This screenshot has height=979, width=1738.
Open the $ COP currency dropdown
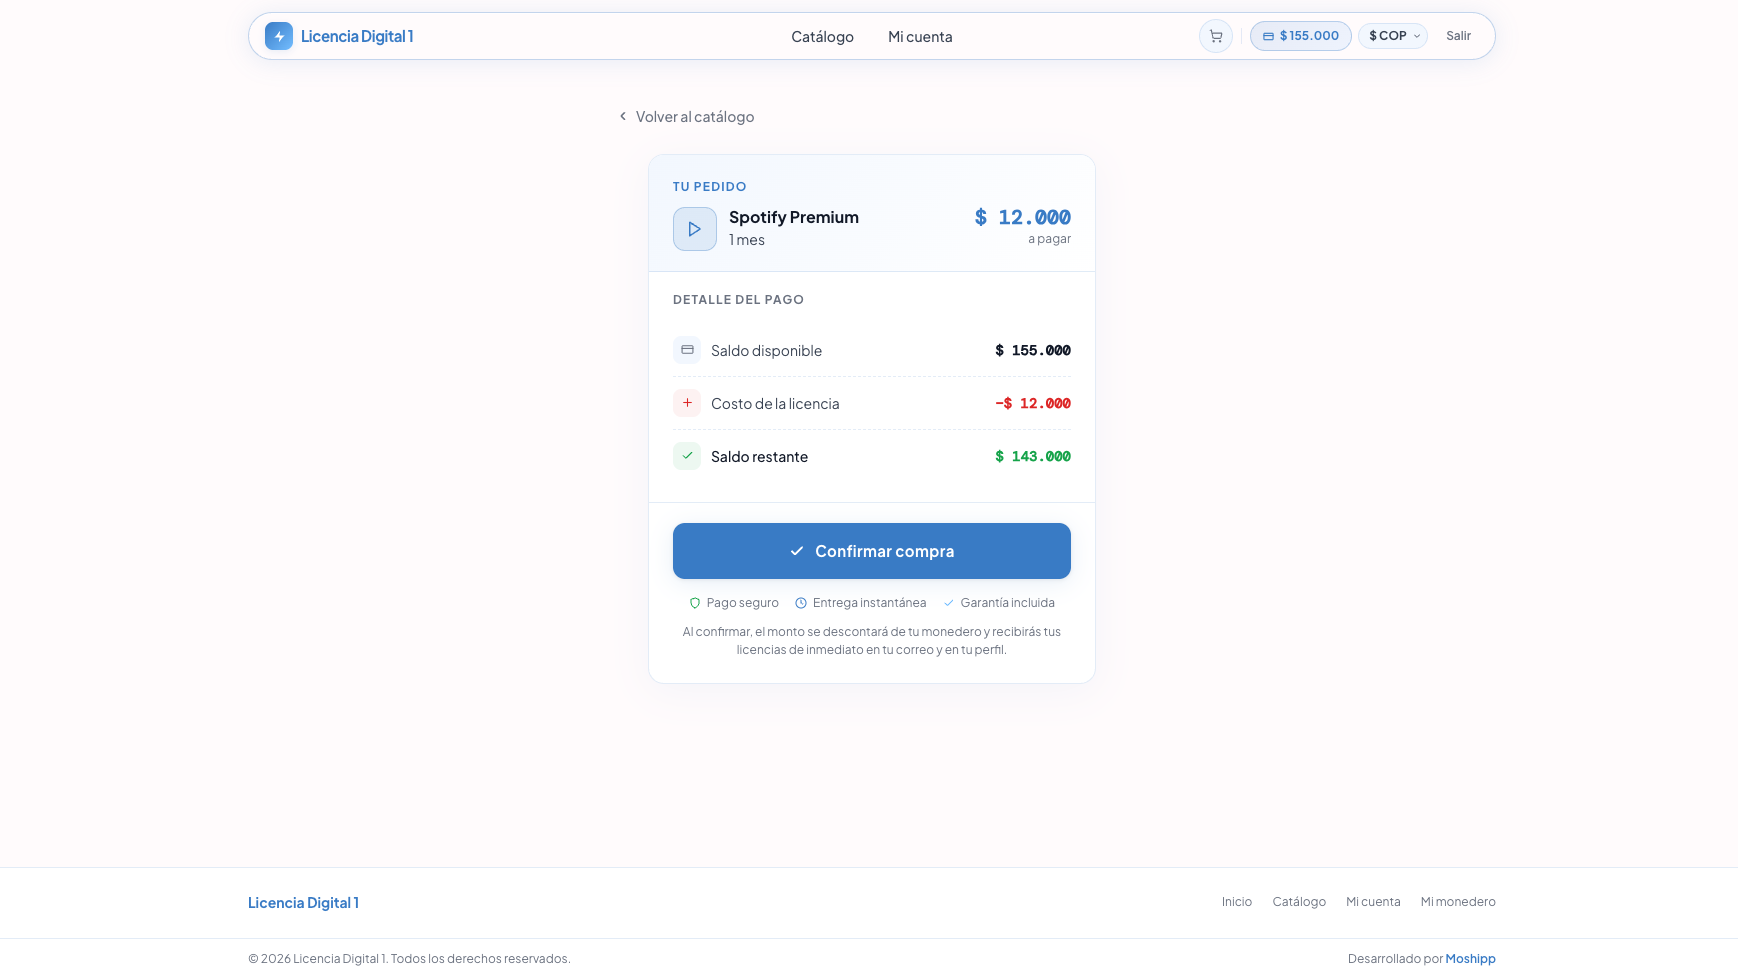pyautogui.click(x=1392, y=35)
